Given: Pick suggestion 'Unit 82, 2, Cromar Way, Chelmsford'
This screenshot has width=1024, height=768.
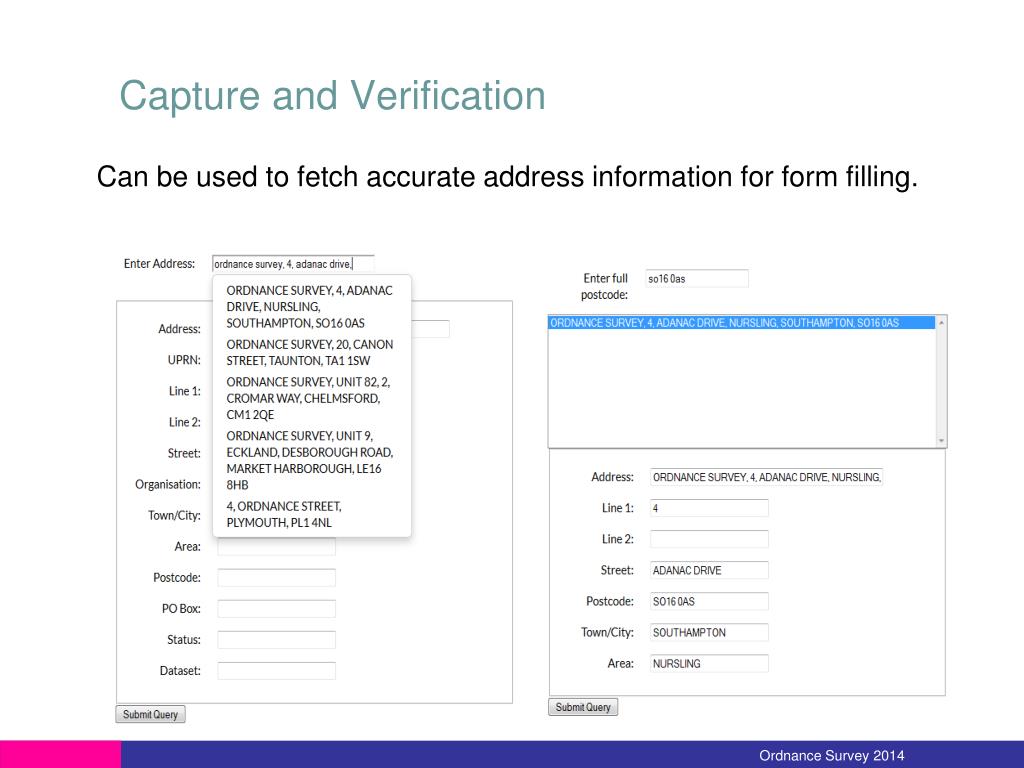Looking at the screenshot, I should click(x=311, y=398).
